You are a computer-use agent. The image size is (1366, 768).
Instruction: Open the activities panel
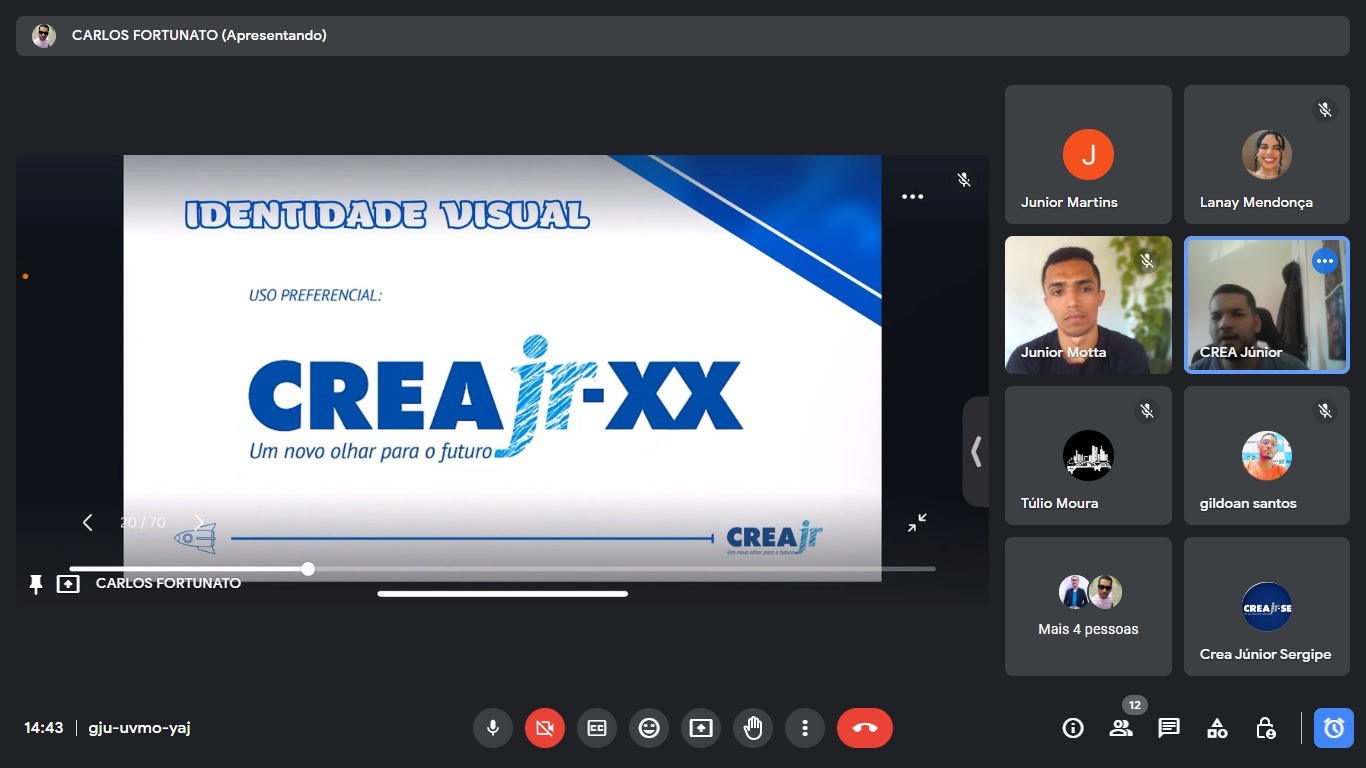(x=1217, y=728)
